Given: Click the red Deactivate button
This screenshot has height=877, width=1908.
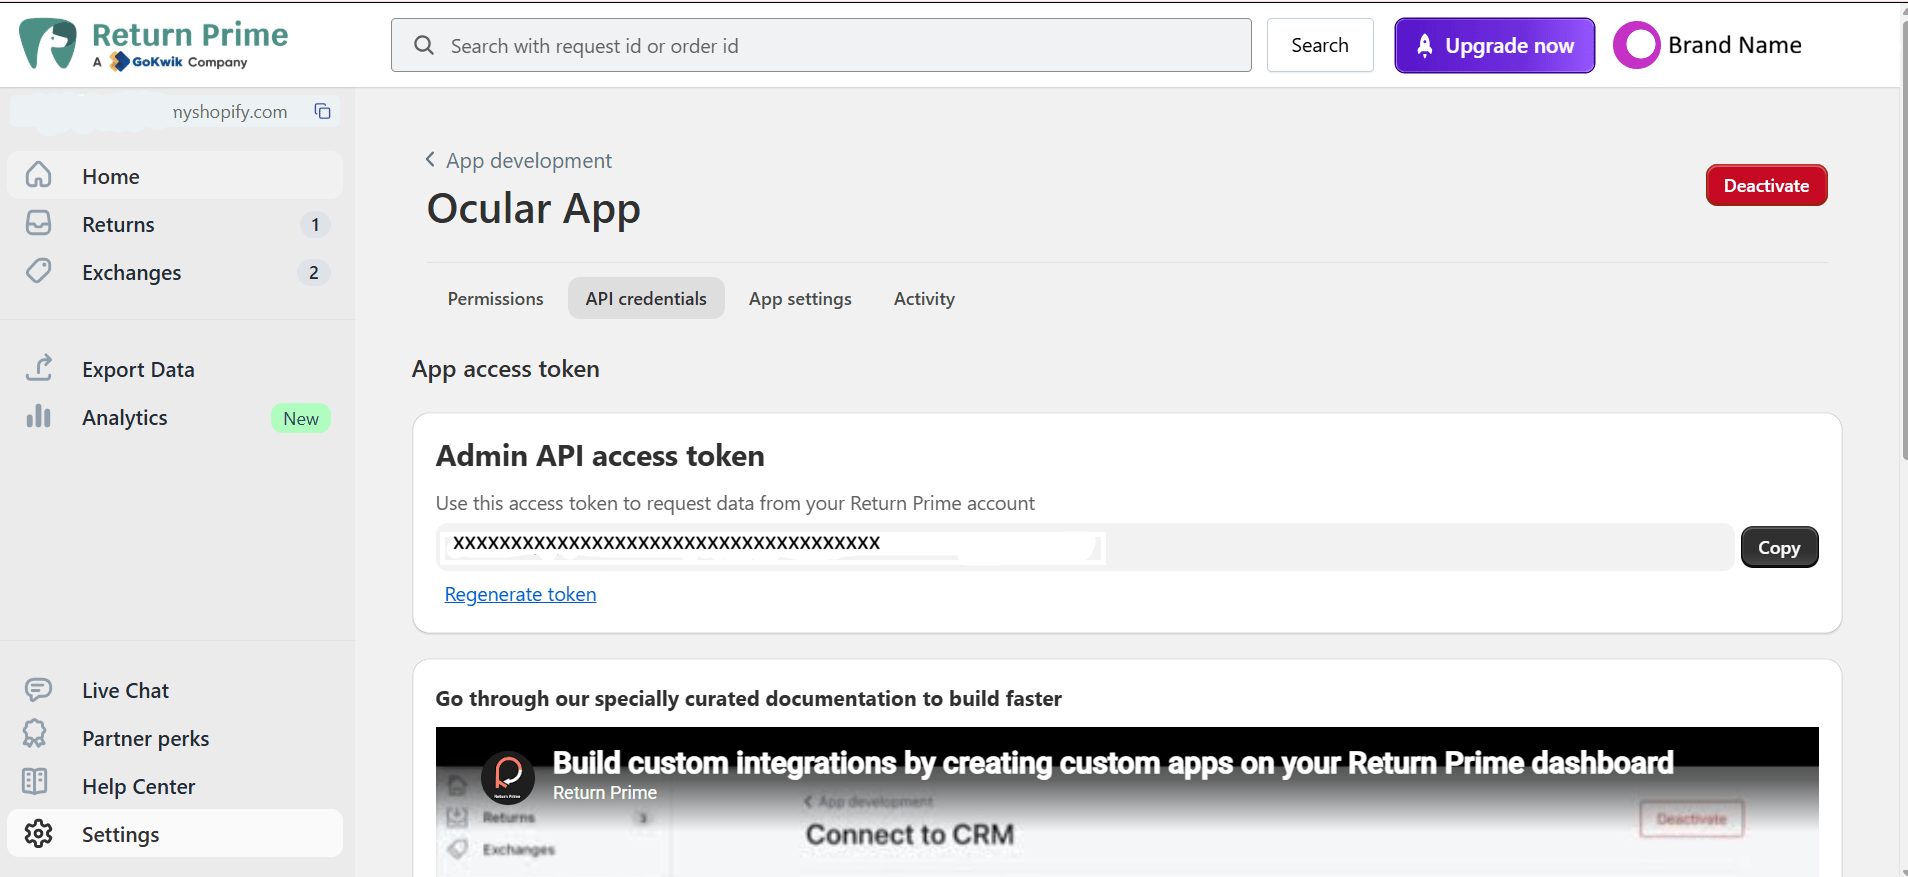Looking at the screenshot, I should coord(1766,185).
